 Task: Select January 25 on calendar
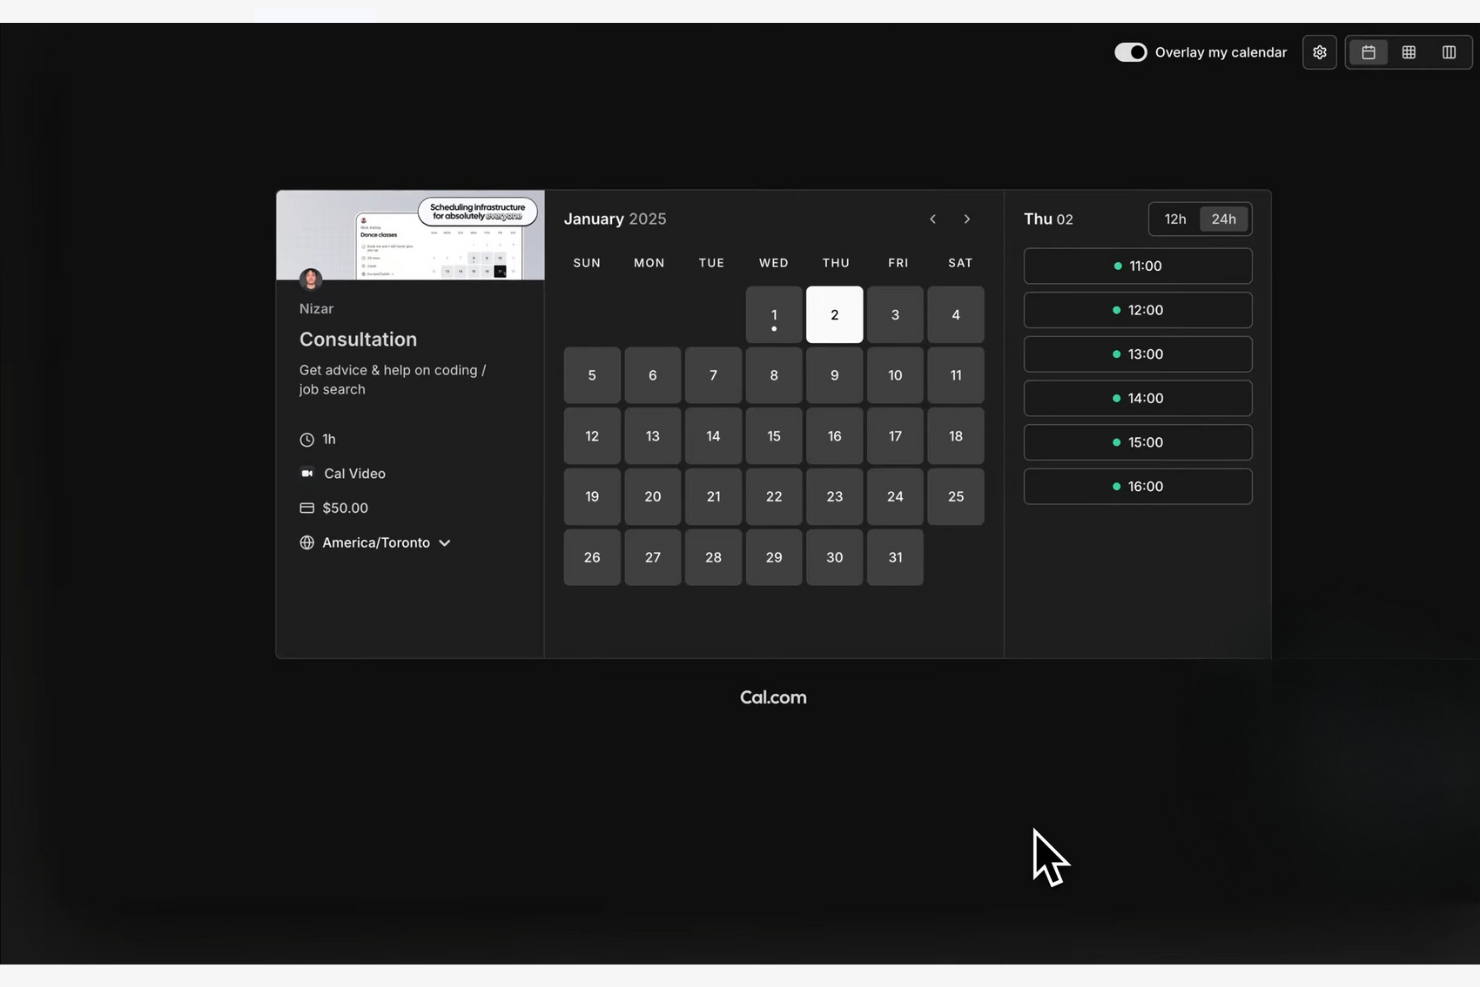[x=955, y=496]
